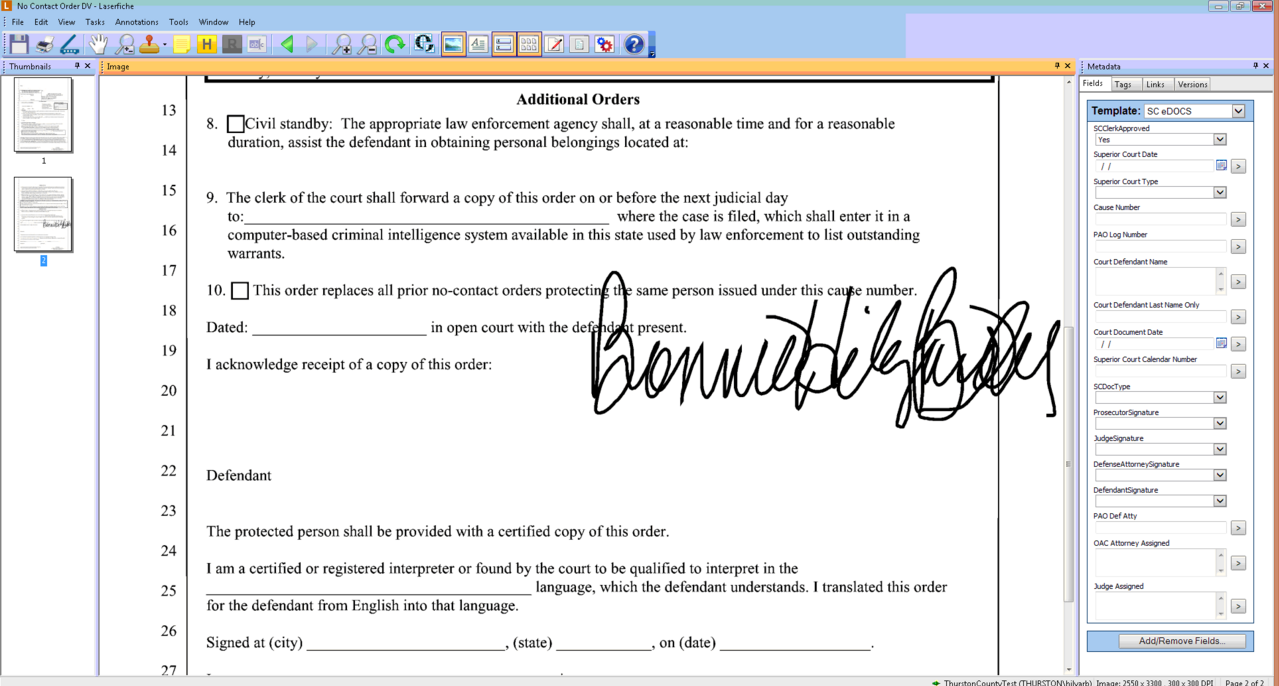Open the ProsecutorSignature dropdown

[x=1219, y=424]
